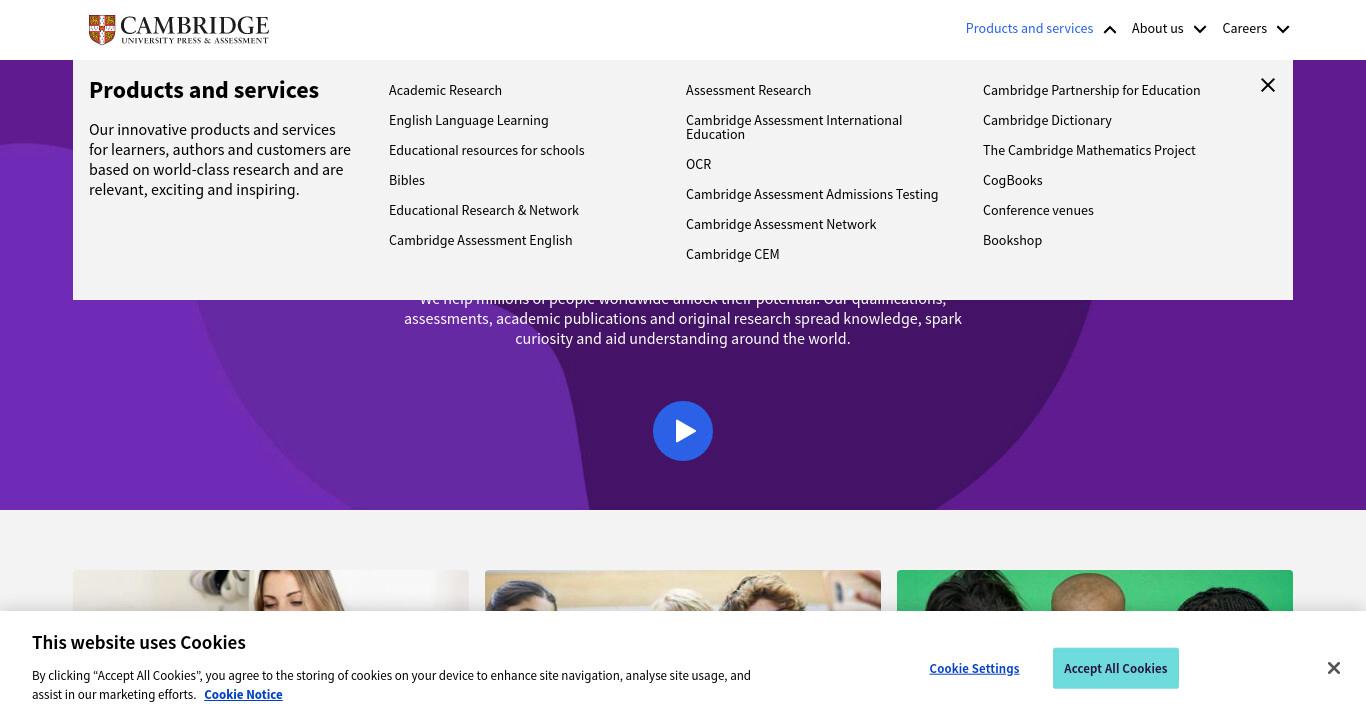Read the Cookie Notice link
Screen dimensions: 1366x728
click(243, 694)
